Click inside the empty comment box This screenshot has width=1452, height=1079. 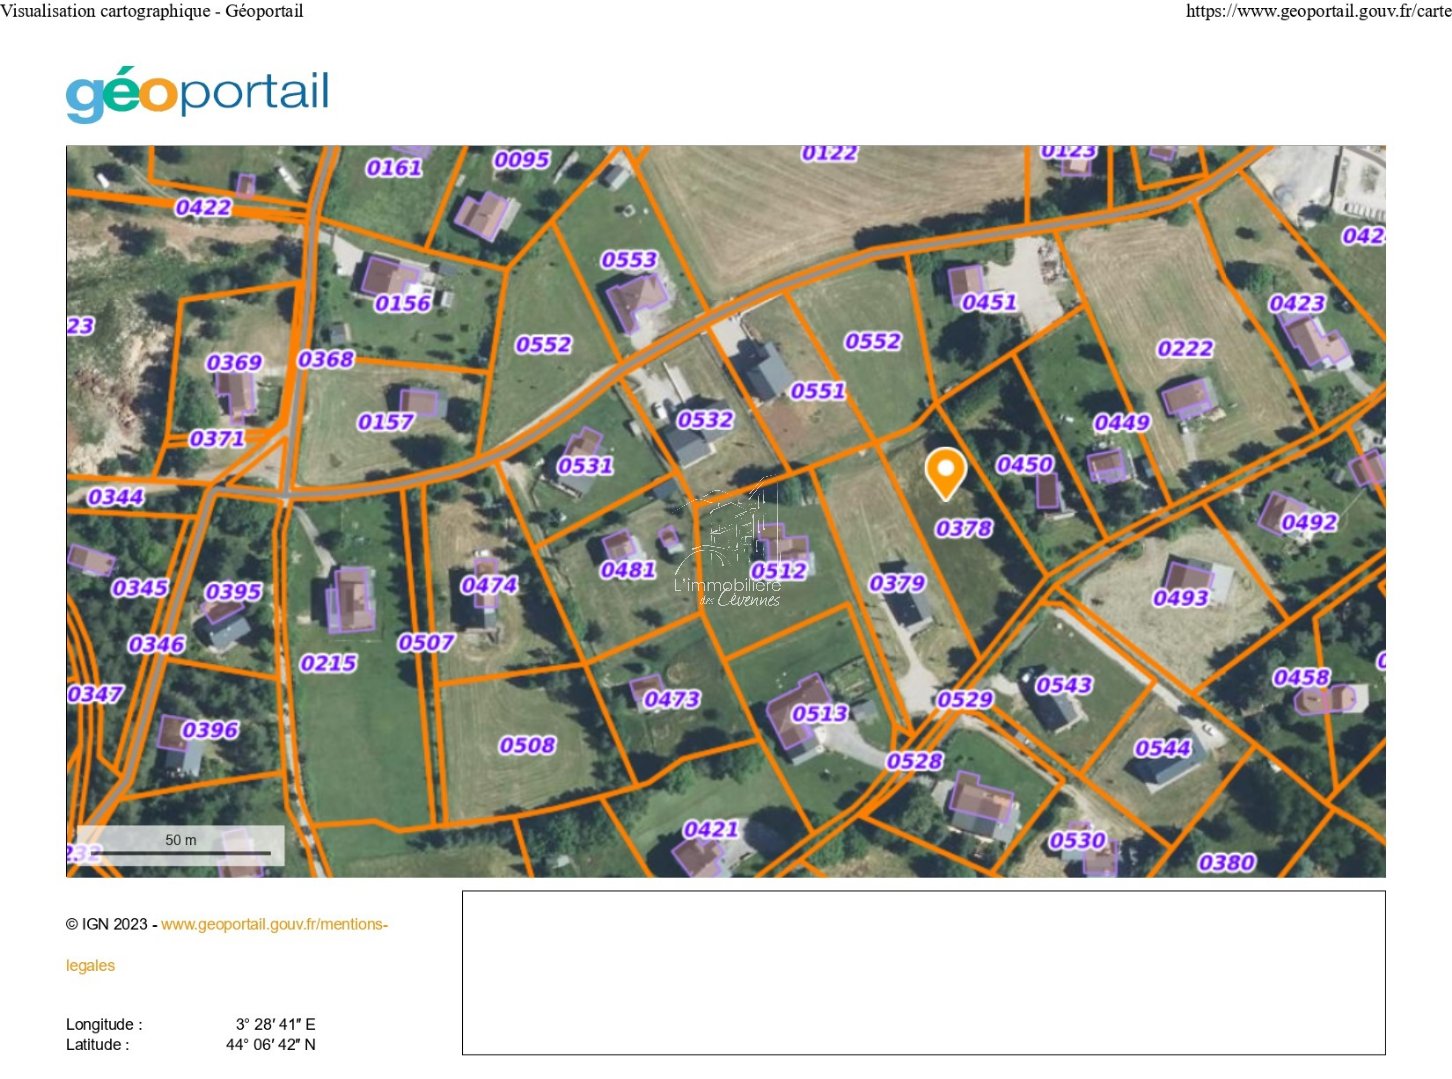[923, 972]
